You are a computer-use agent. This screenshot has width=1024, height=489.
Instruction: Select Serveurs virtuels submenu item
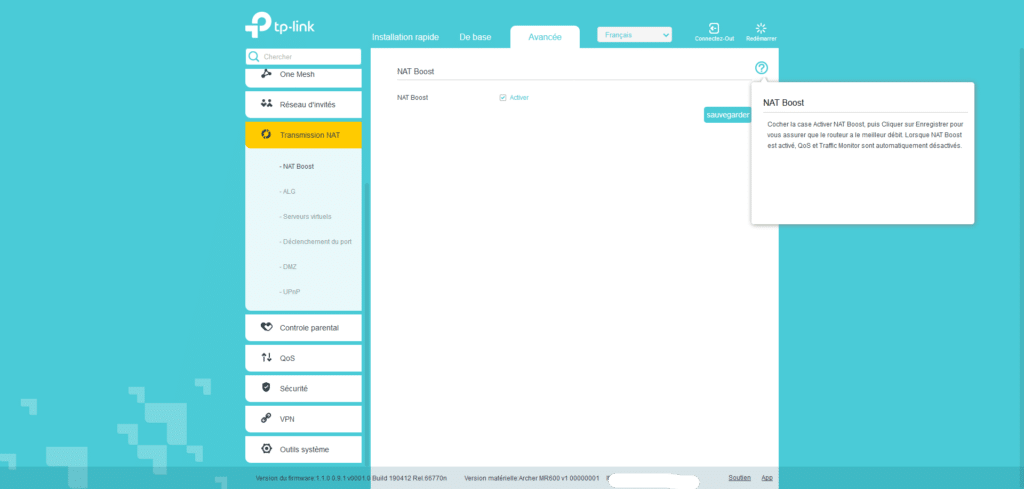coord(306,217)
